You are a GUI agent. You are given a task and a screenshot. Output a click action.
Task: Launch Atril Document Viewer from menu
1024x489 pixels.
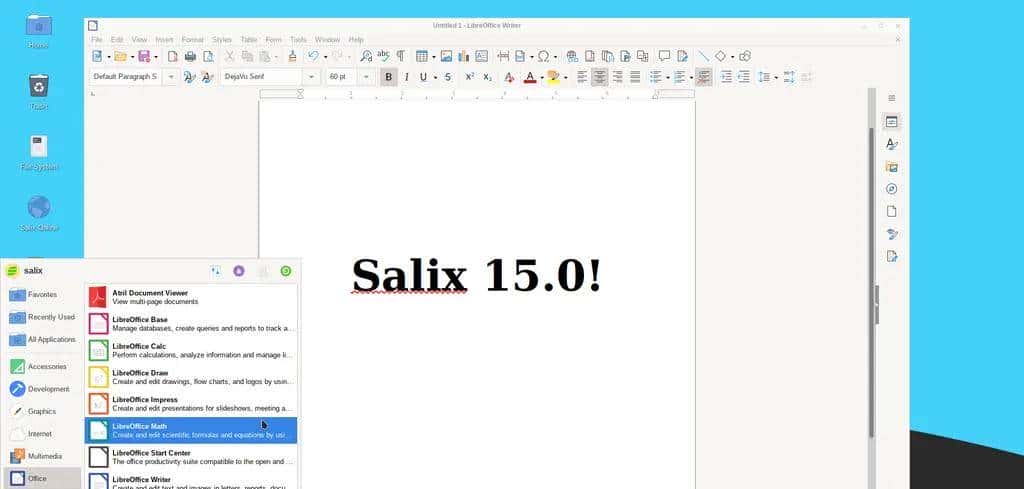tap(191, 297)
